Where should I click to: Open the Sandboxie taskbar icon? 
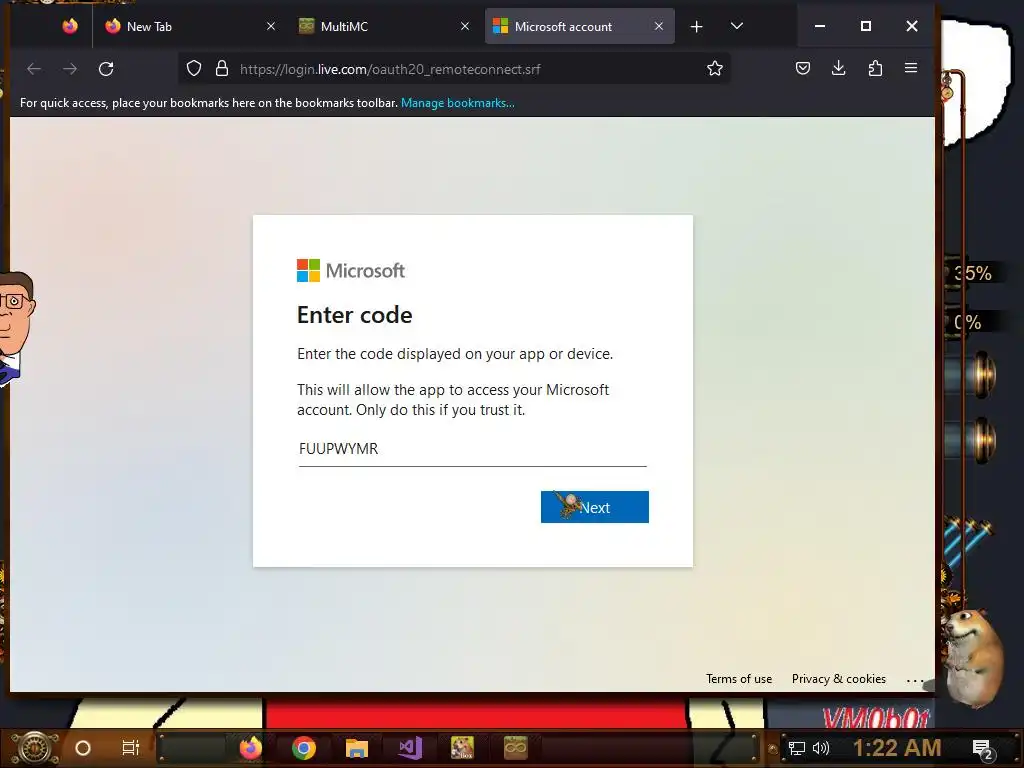coord(462,748)
